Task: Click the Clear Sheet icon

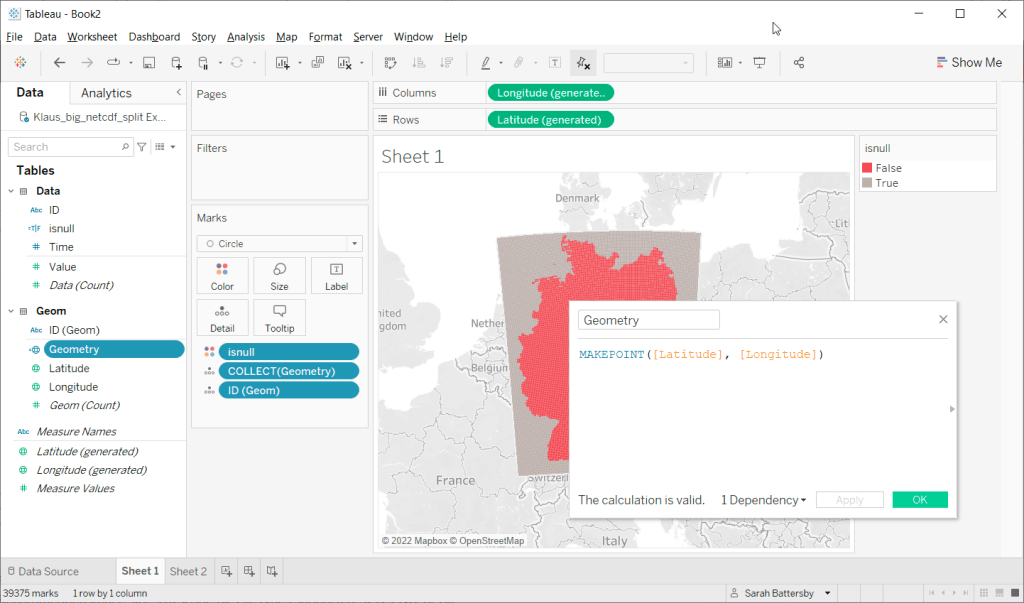Action: [x=345, y=63]
